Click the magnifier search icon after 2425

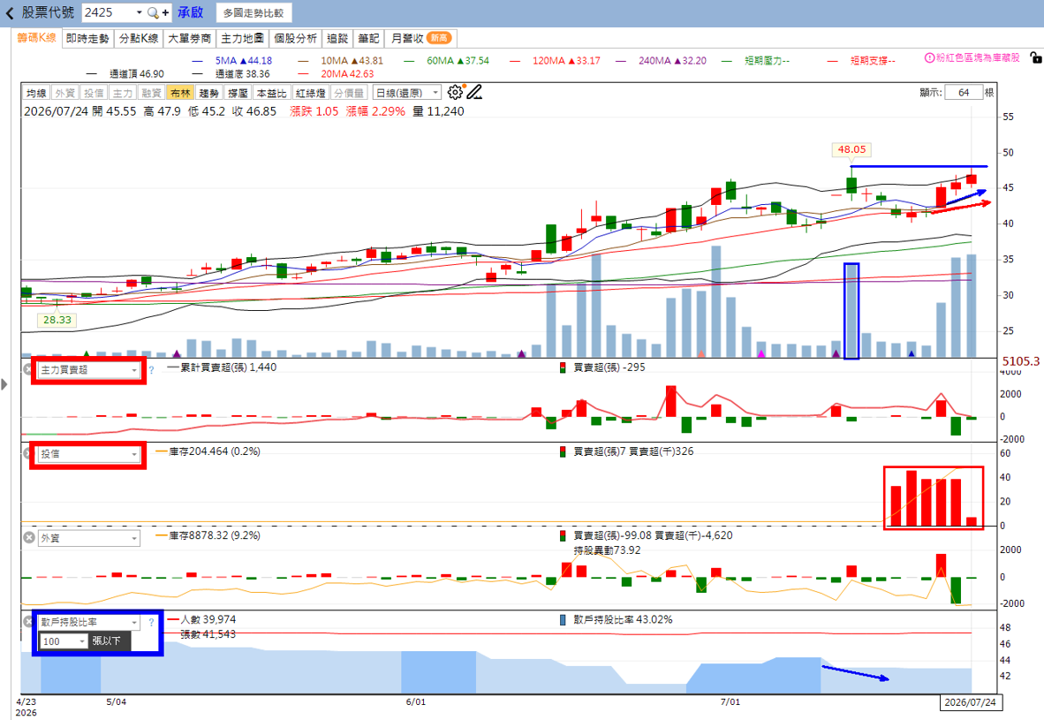(153, 13)
